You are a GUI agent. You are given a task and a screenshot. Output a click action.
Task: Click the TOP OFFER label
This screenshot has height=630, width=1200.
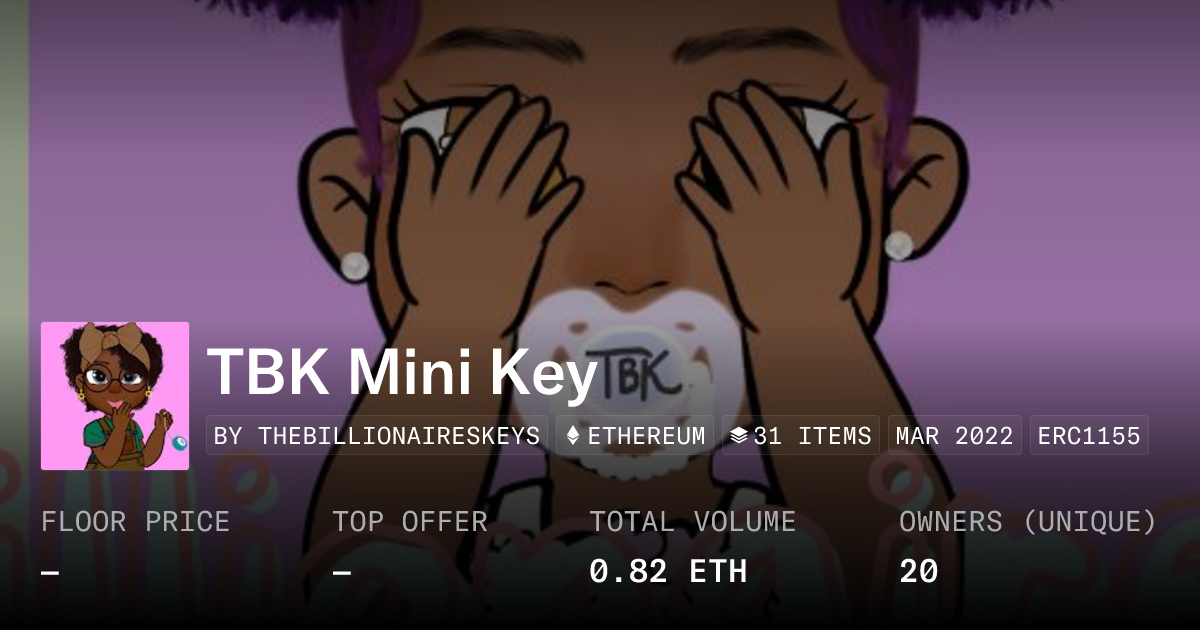pyautogui.click(x=410, y=522)
